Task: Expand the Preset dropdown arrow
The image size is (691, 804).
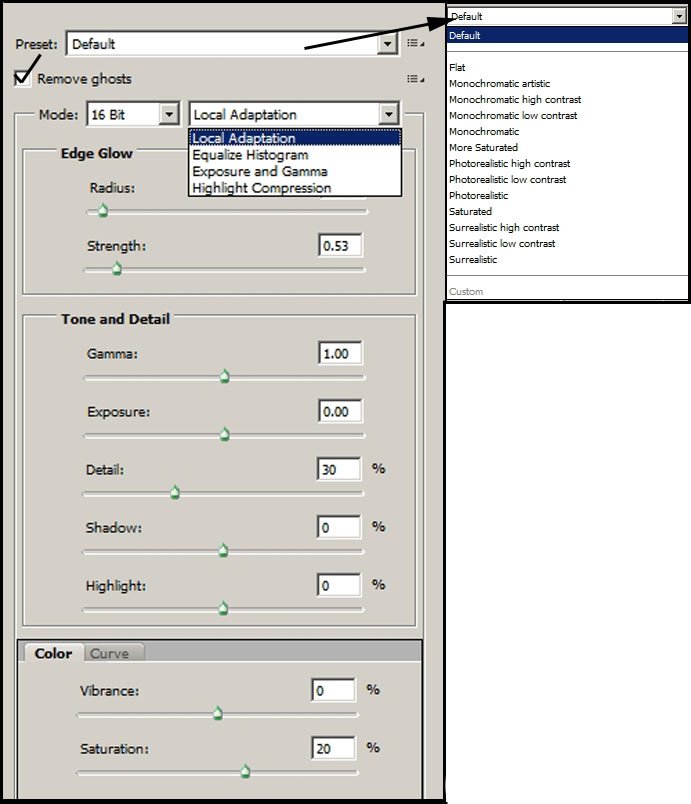Action: tap(388, 44)
